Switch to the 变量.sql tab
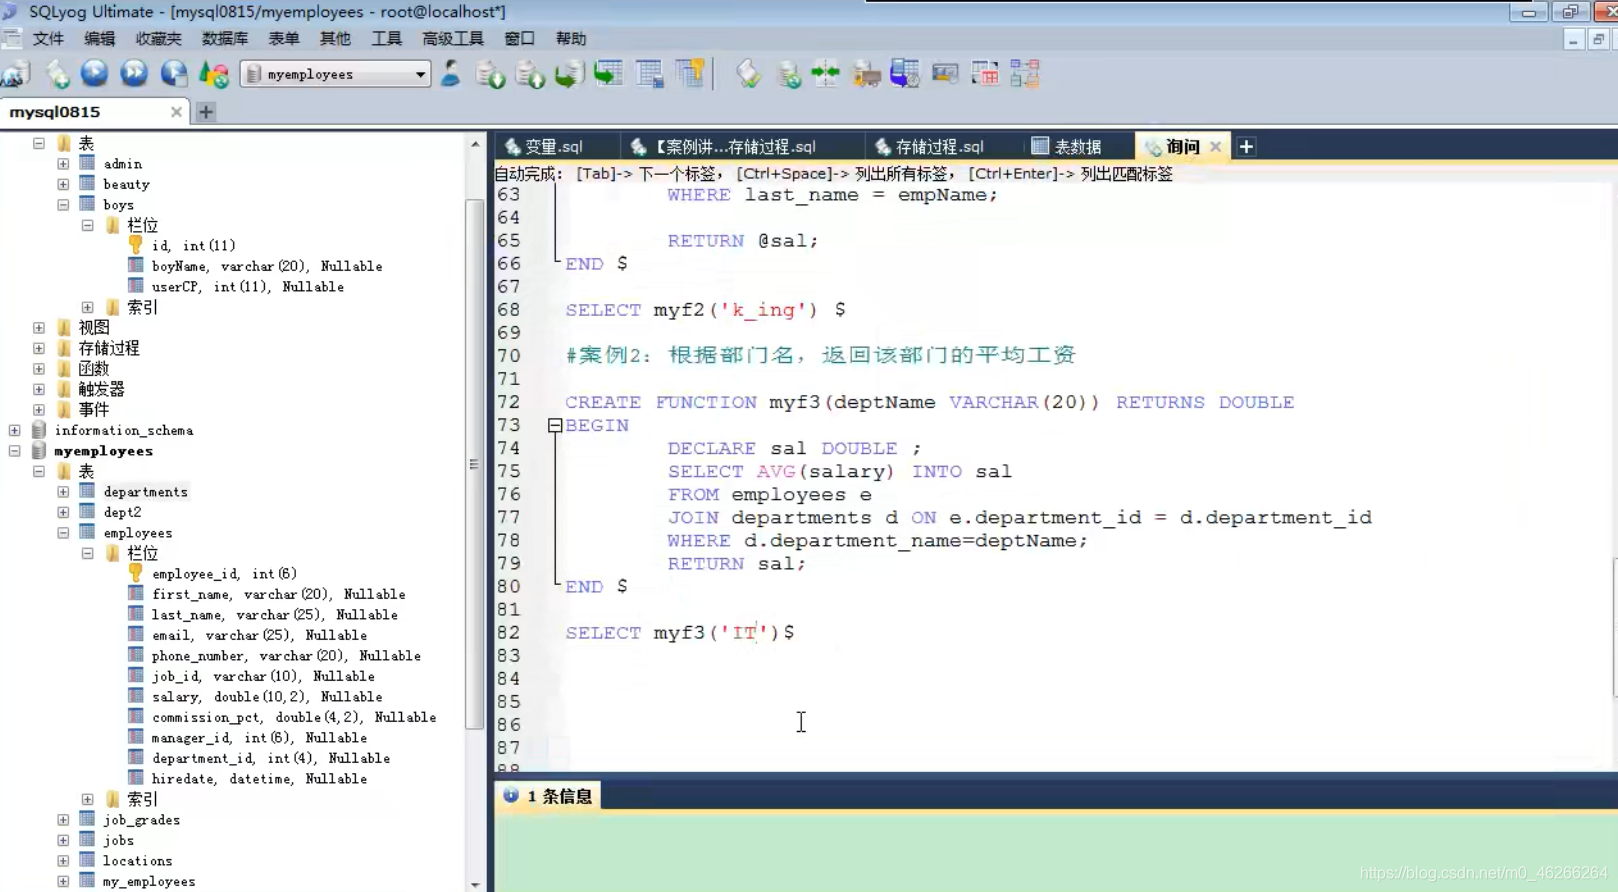1618x892 pixels. pos(554,147)
